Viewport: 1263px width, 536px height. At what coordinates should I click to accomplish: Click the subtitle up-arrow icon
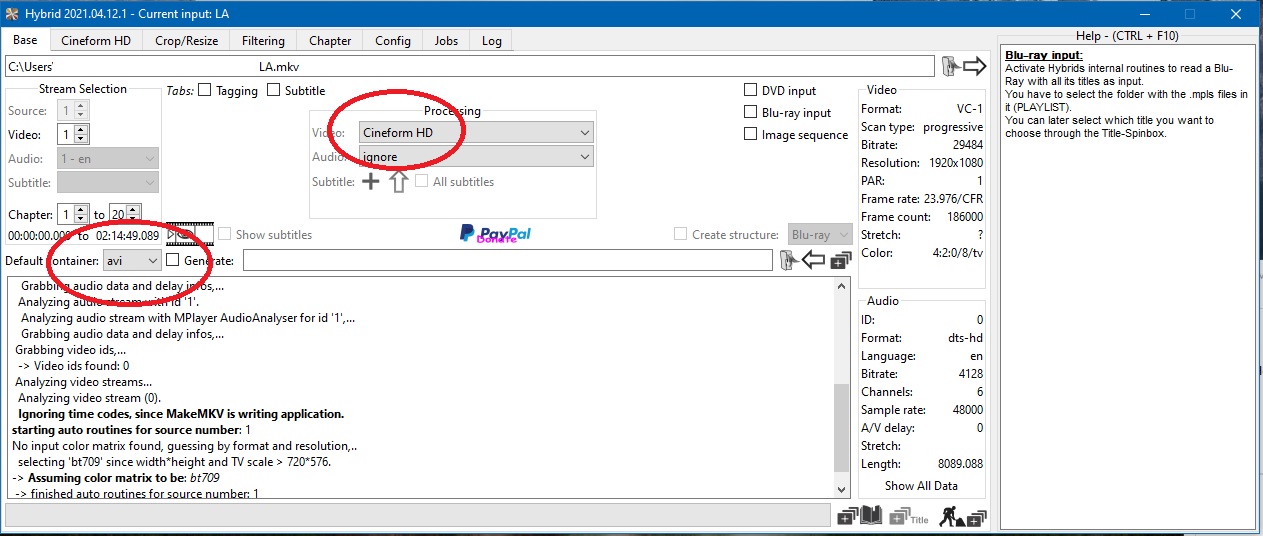(399, 181)
